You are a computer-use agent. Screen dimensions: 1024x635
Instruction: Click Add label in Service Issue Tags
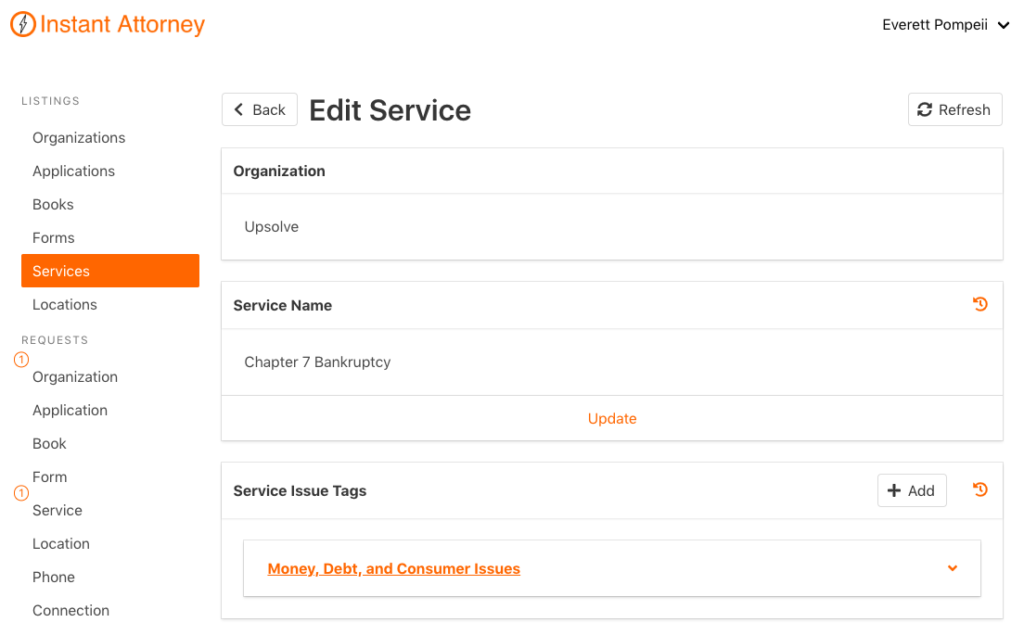921,491
